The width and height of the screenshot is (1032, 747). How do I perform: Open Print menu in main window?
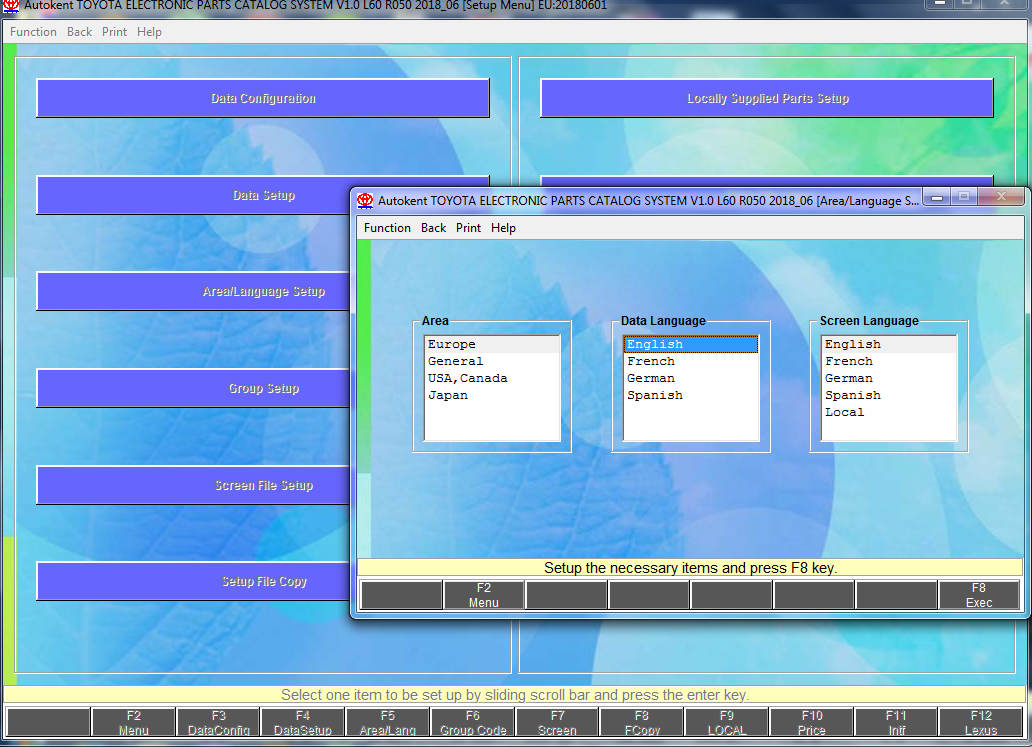114,32
